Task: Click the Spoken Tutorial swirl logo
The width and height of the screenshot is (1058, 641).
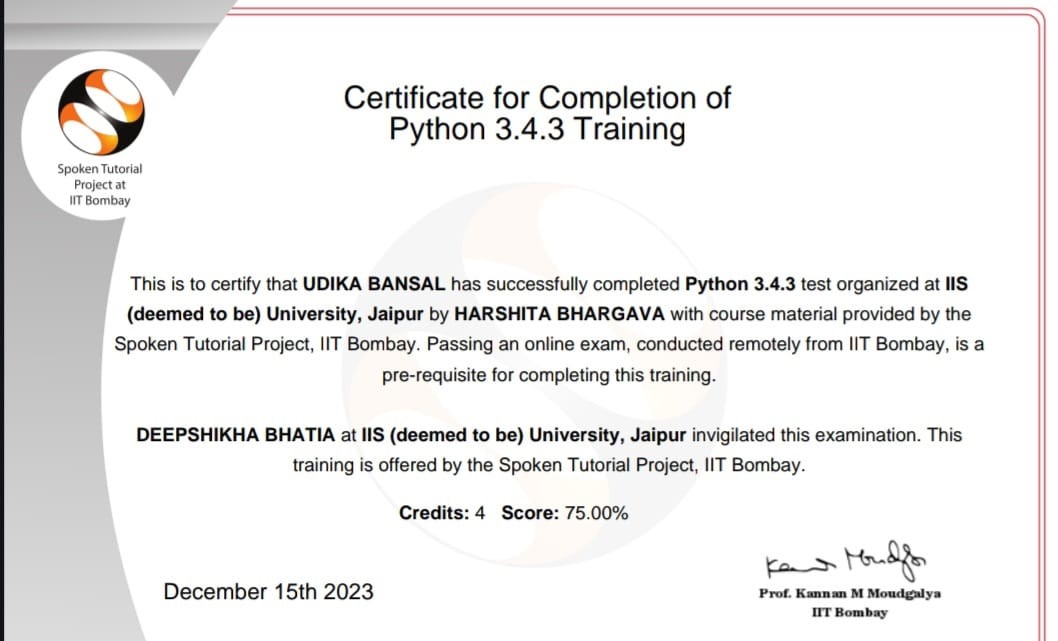Action: pos(101,112)
